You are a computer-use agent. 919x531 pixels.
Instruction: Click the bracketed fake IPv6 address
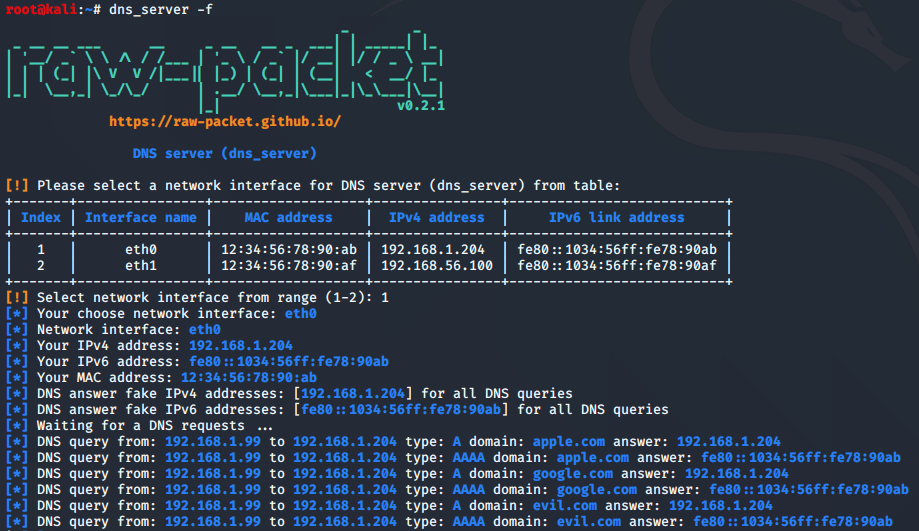(x=401, y=410)
